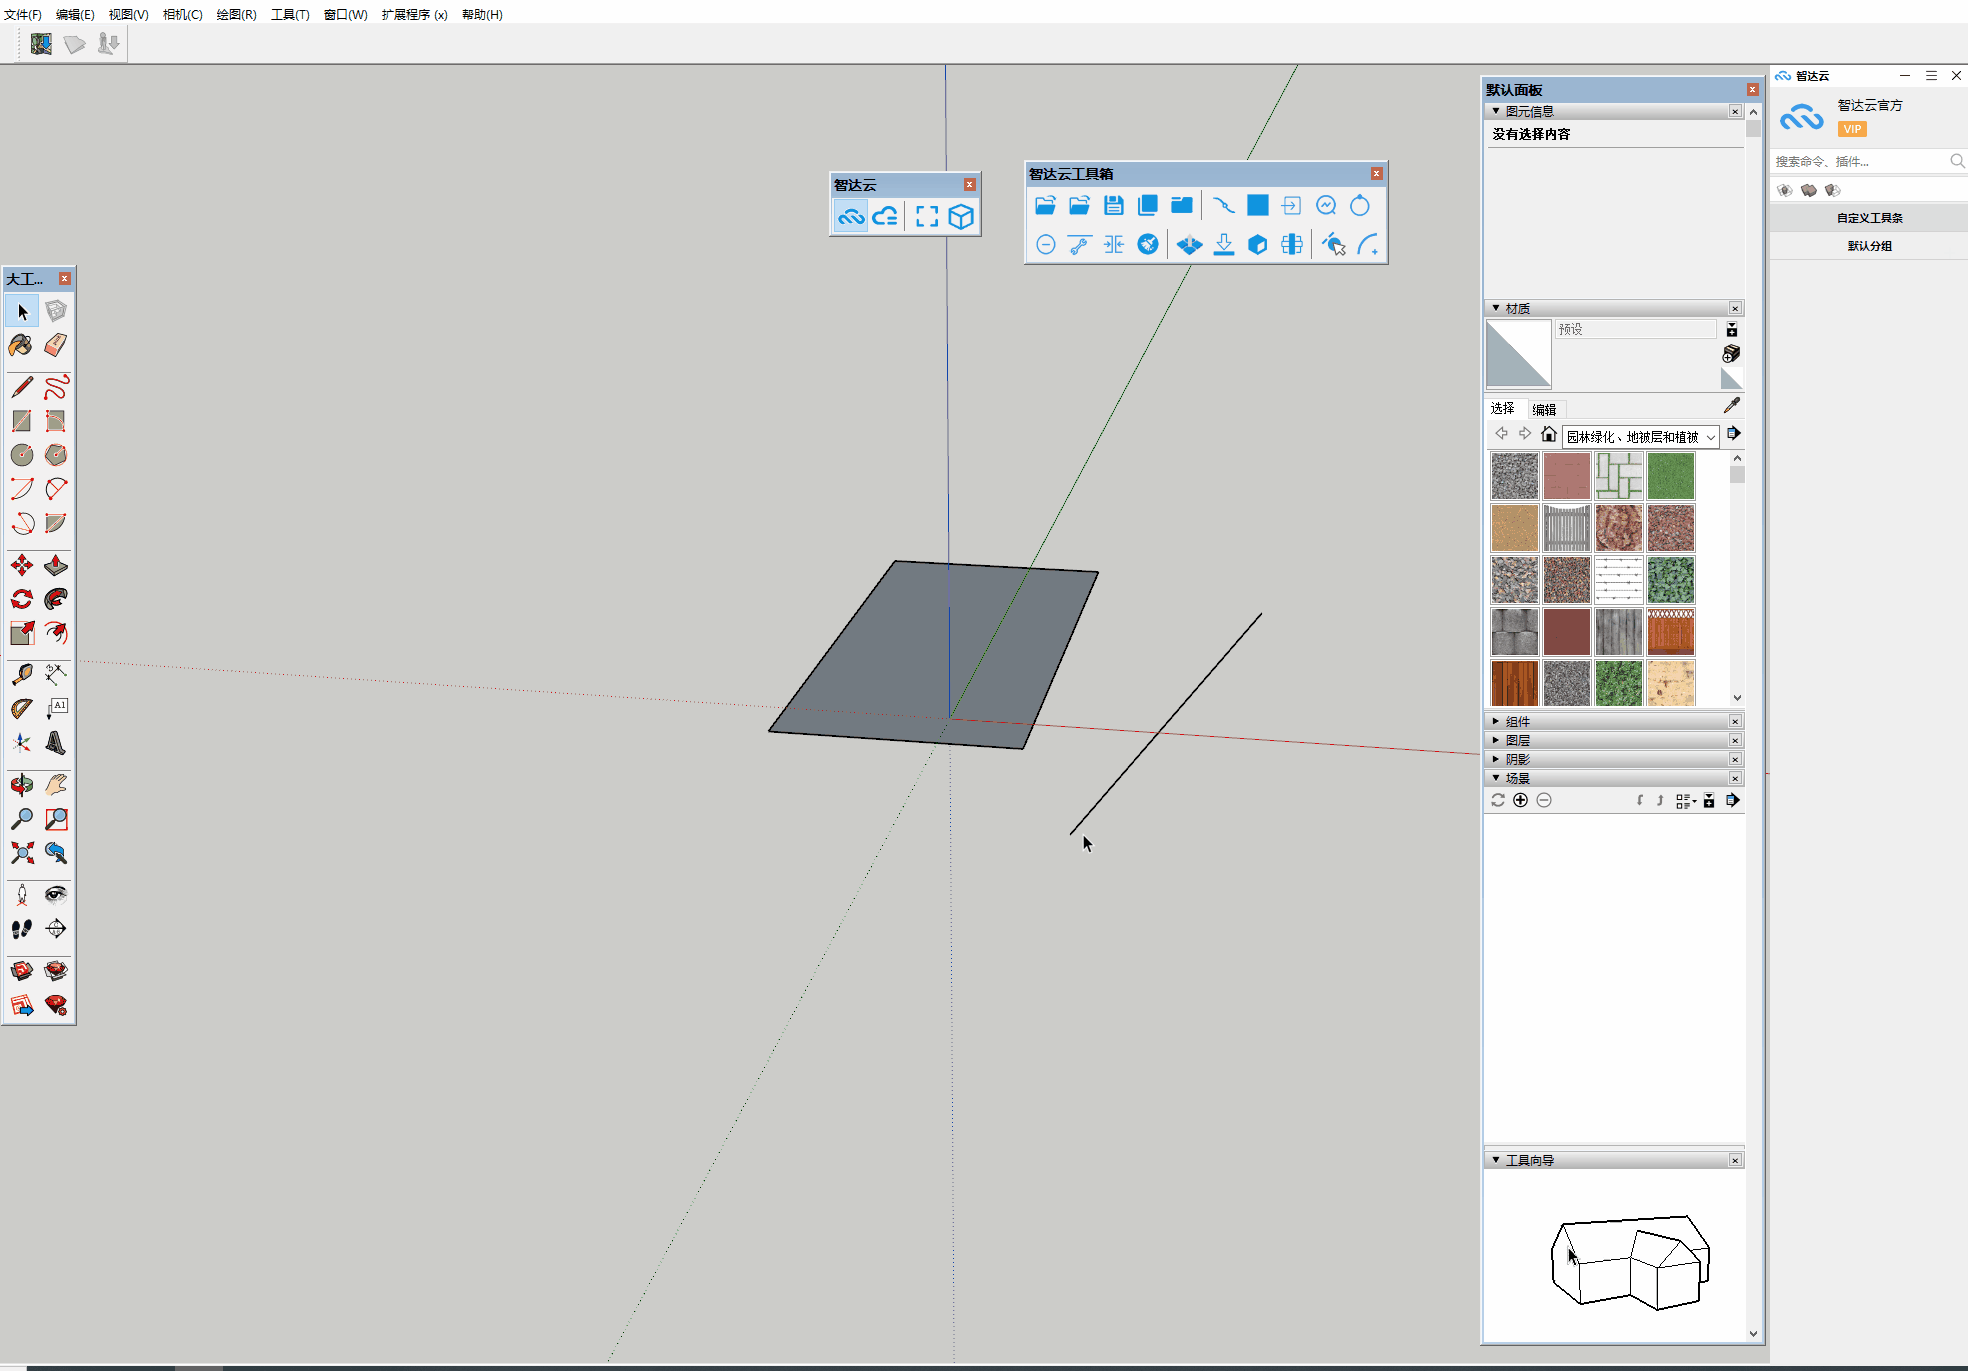Choose the Orbit tool
This screenshot has width=1968, height=1371.
pos(22,785)
